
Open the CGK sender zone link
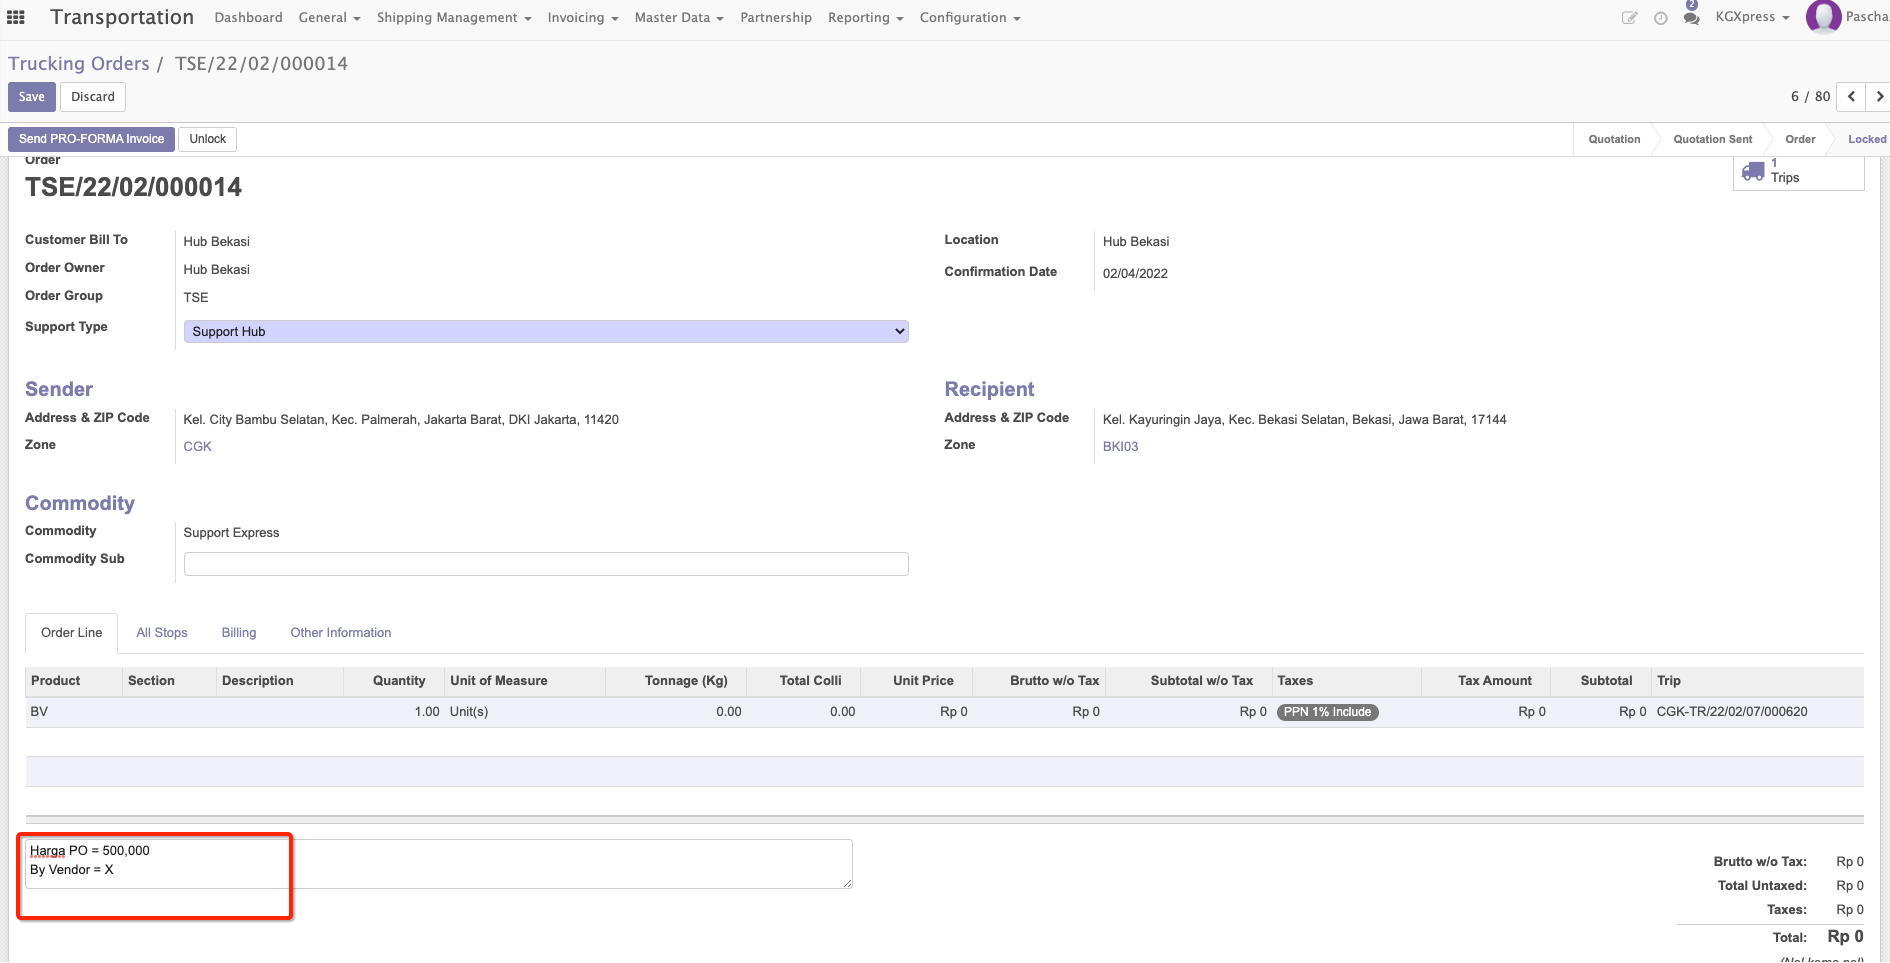[197, 447]
